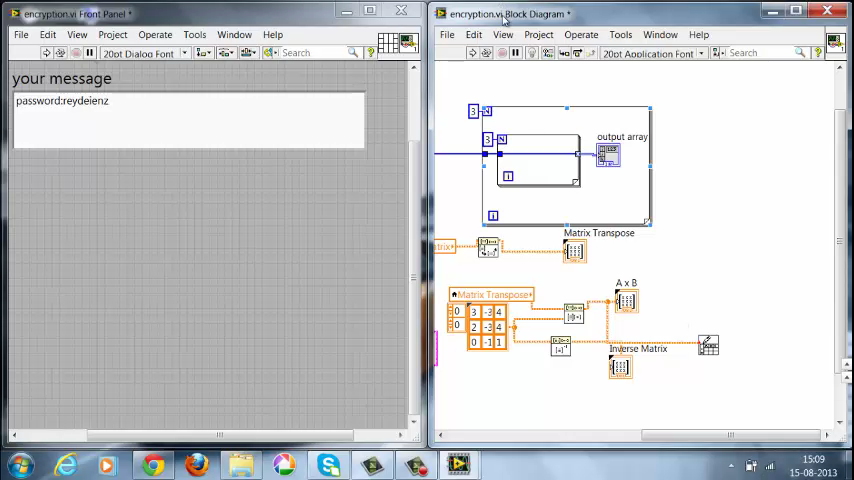This screenshot has height=480, width=854.
Task: Click connector pane grid icon
Action: pos(388,43)
